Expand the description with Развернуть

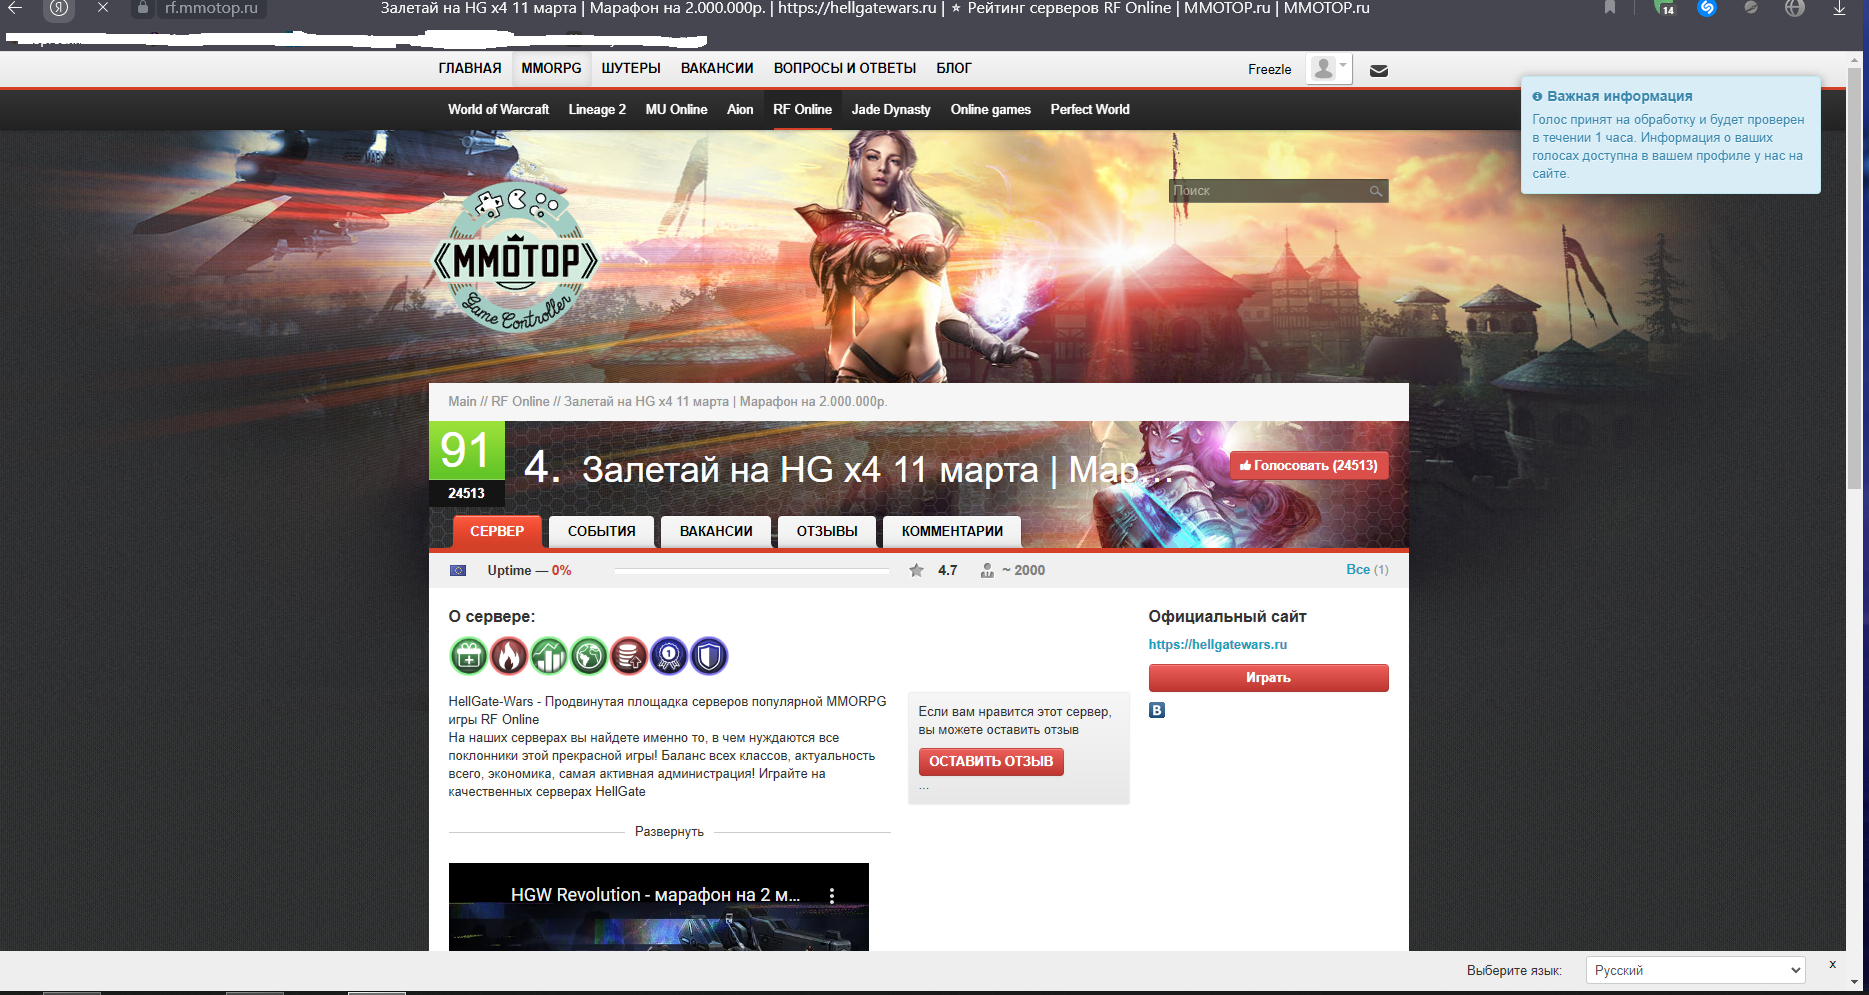click(669, 832)
